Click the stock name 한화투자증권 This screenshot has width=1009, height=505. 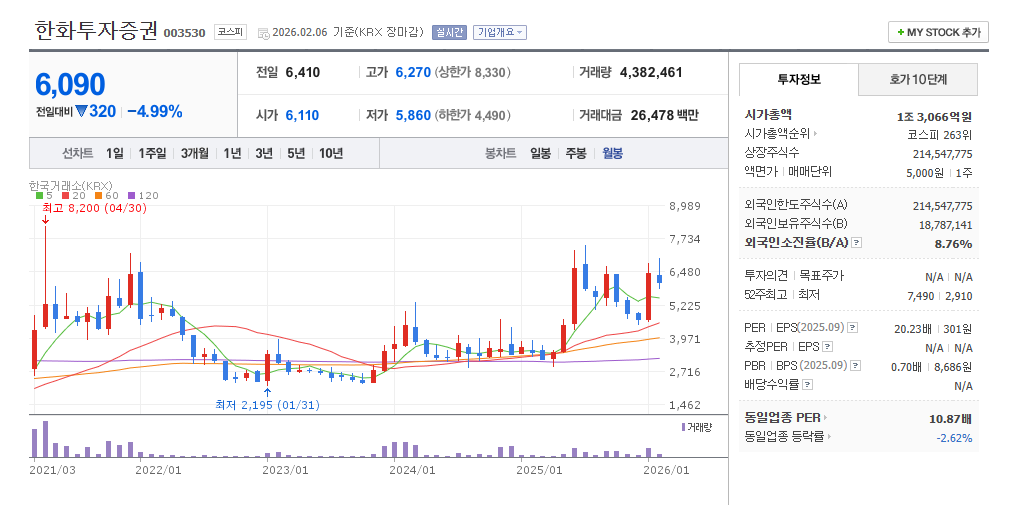pyautogui.click(x=96, y=30)
